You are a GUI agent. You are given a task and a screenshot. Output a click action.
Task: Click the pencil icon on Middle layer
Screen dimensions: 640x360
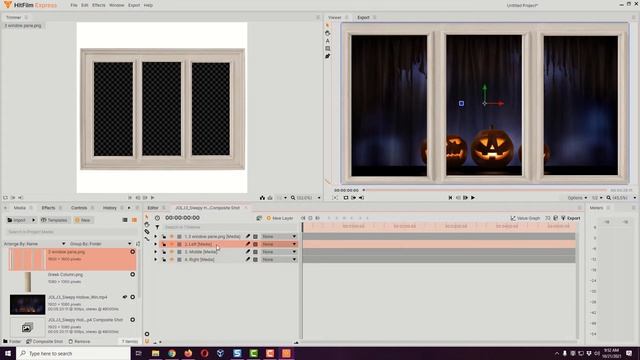(x=247, y=252)
